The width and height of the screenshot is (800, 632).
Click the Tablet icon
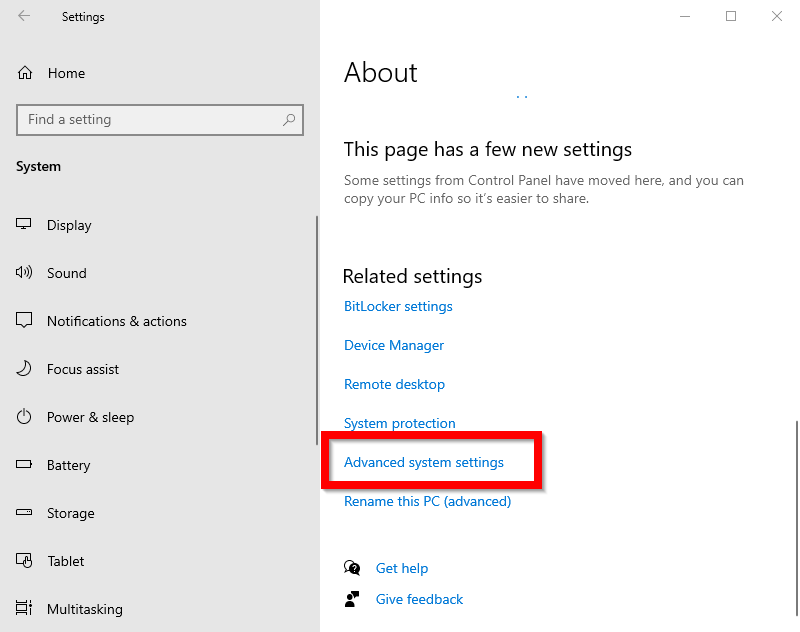pos(24,561)
